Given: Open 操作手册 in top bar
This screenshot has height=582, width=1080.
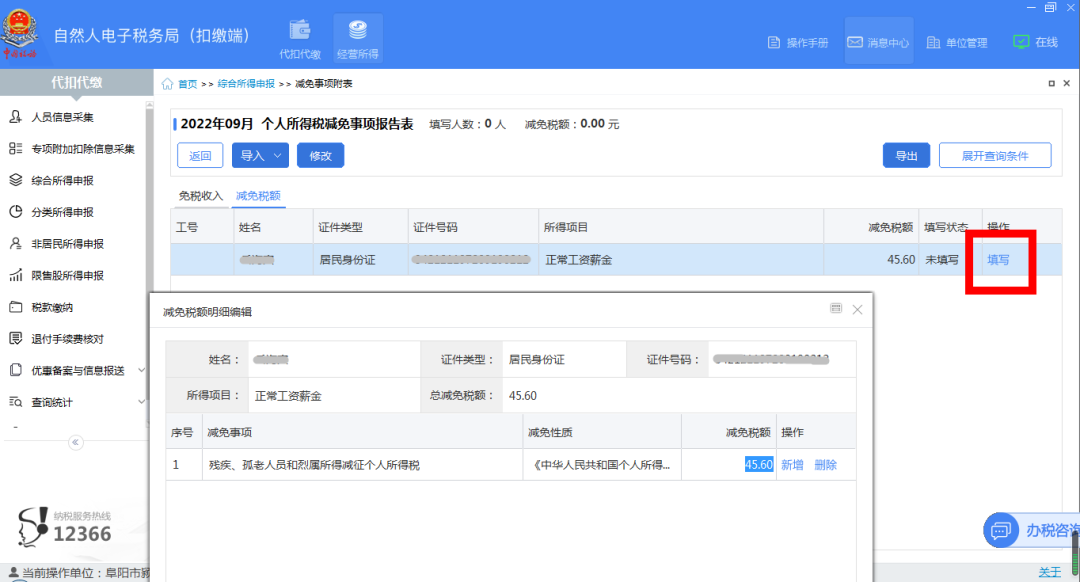Looking at the screenshot, I should click(x=798, y=43).
